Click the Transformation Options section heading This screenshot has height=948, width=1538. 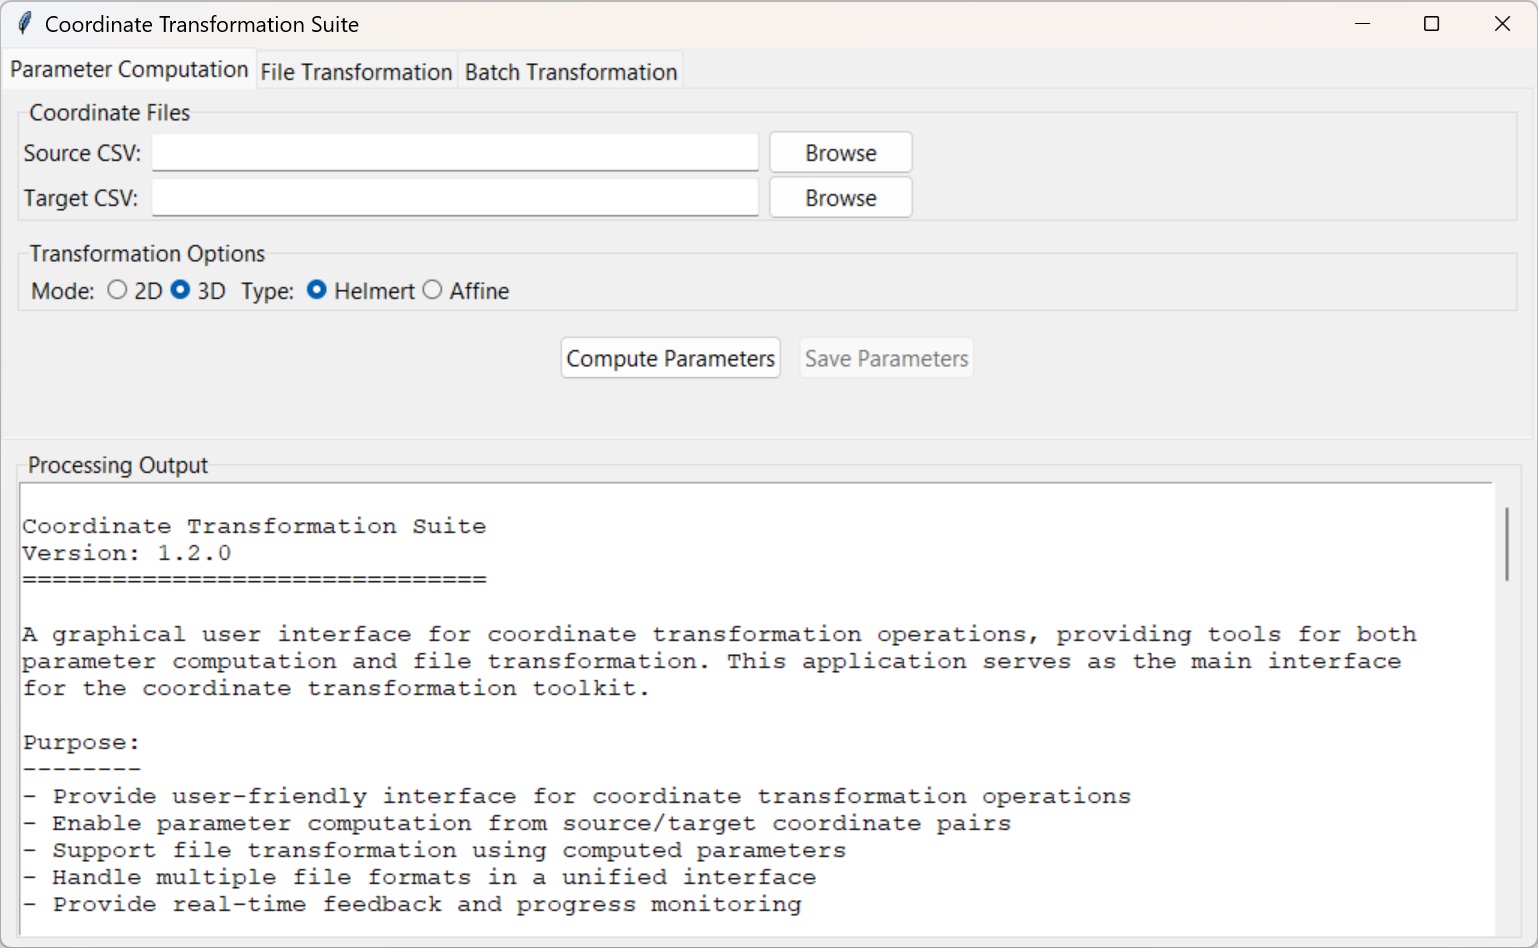click(146, 253)
